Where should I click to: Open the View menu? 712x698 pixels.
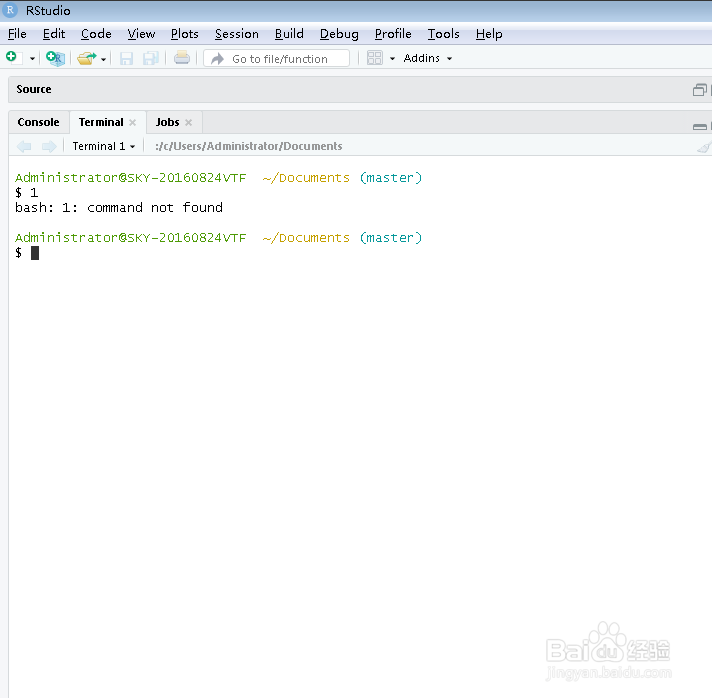(141, 34)
